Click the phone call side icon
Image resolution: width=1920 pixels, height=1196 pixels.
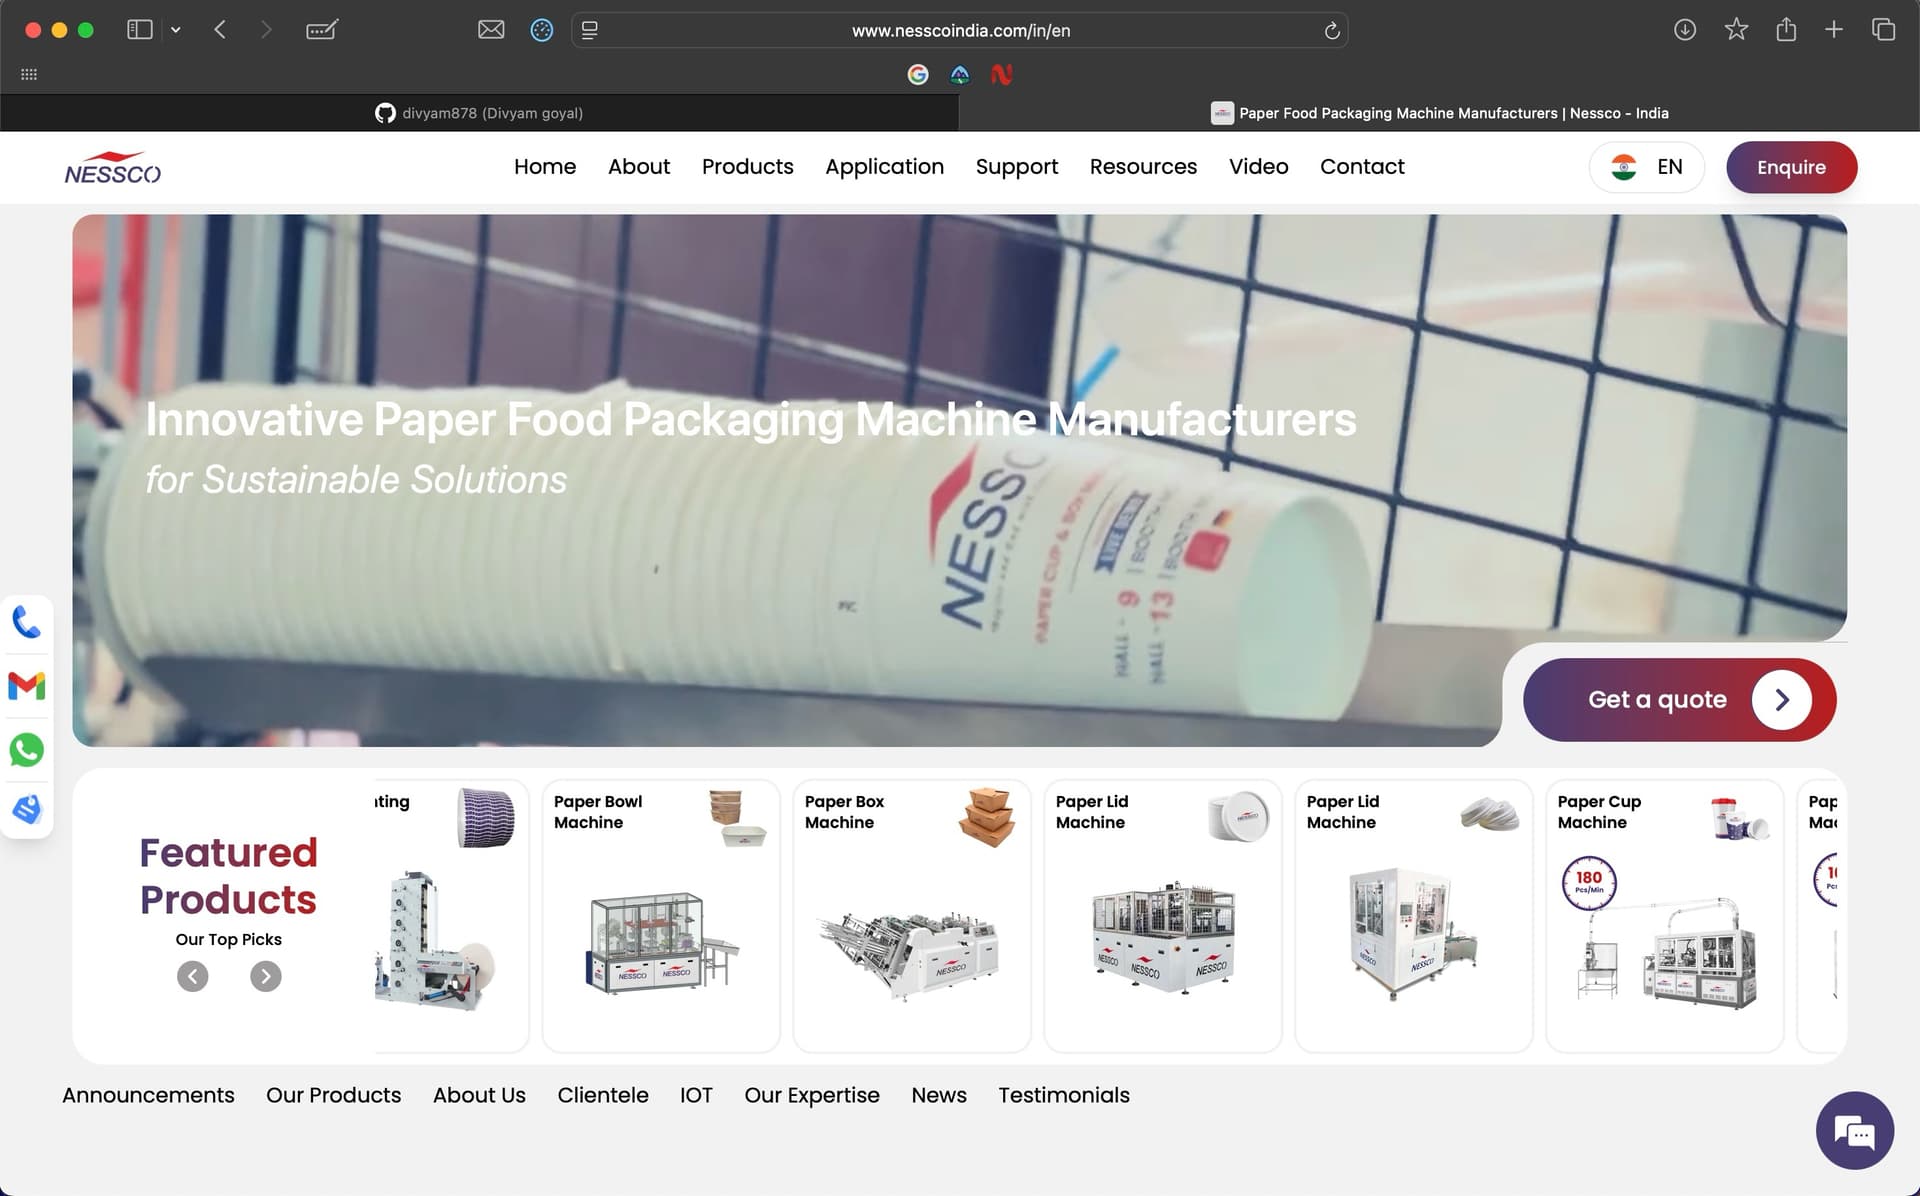click(27, 622)
